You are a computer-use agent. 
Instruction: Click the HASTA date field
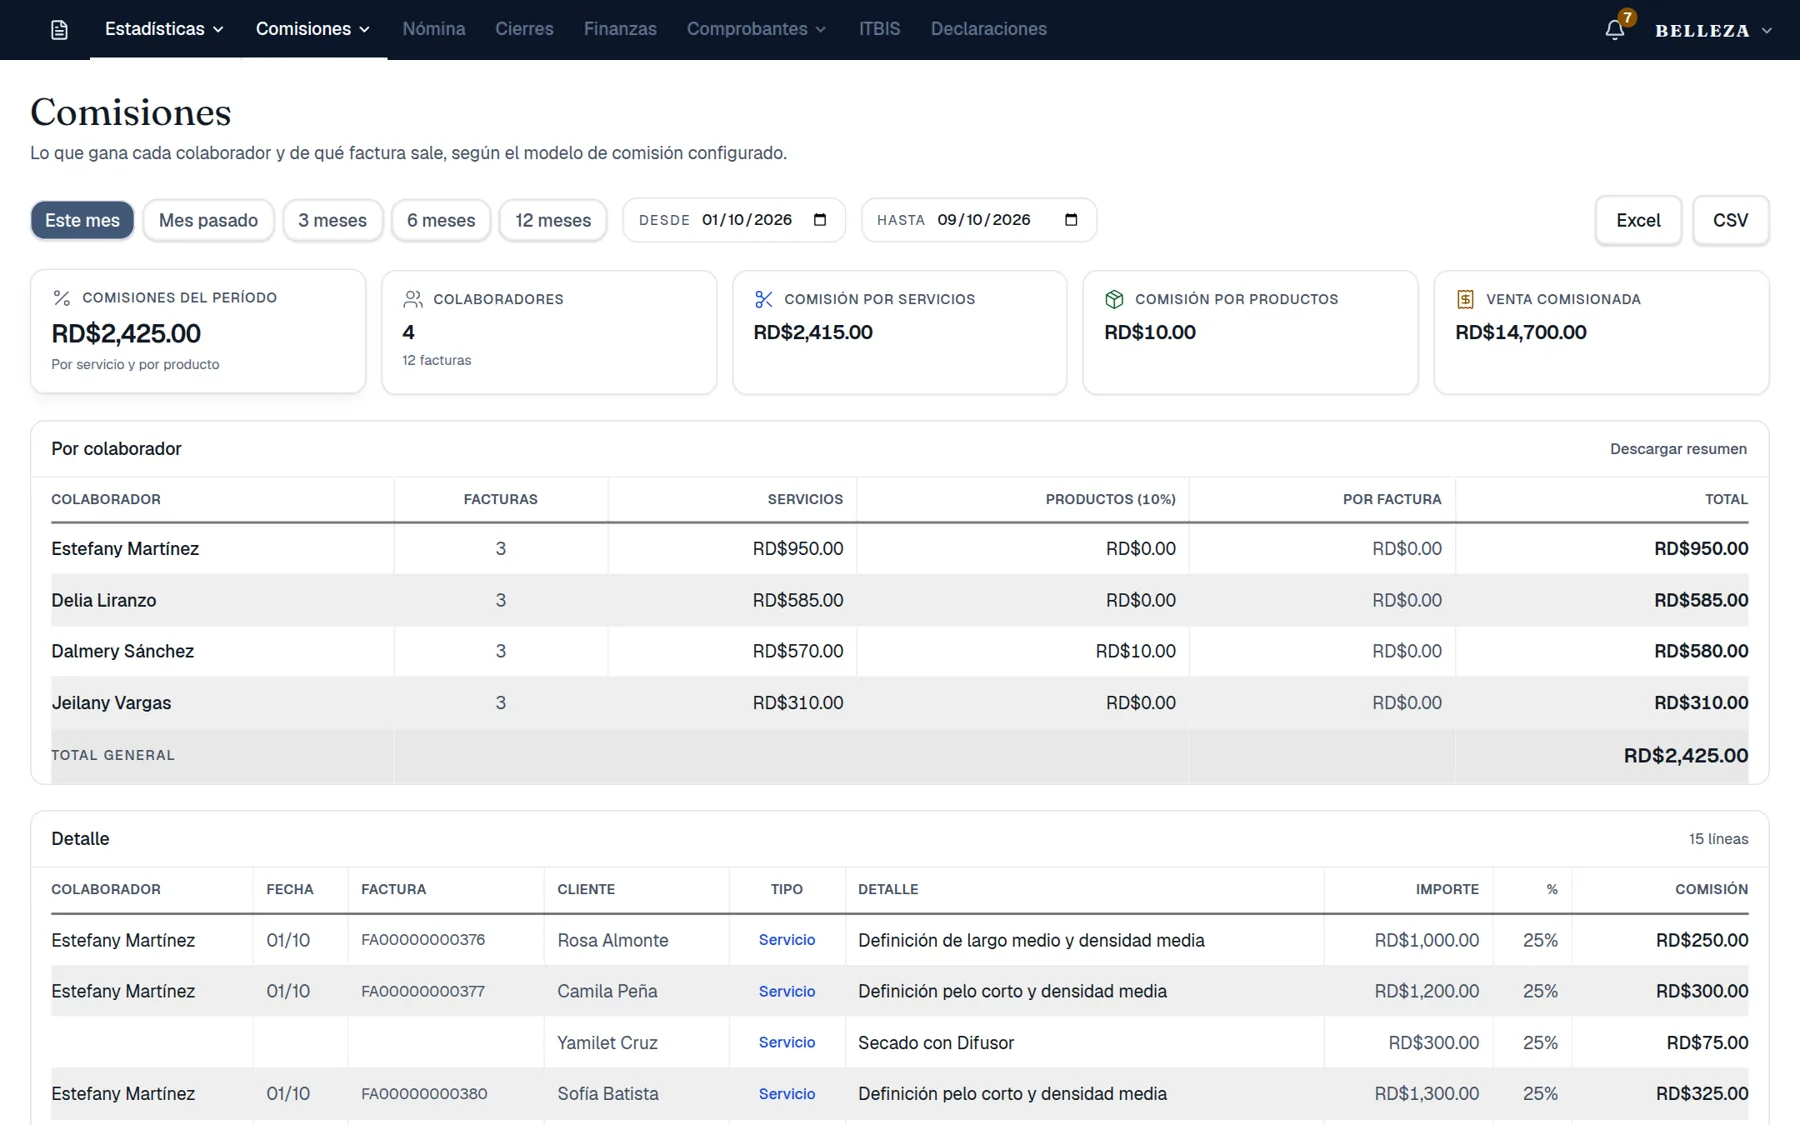[x=979, y=220]
